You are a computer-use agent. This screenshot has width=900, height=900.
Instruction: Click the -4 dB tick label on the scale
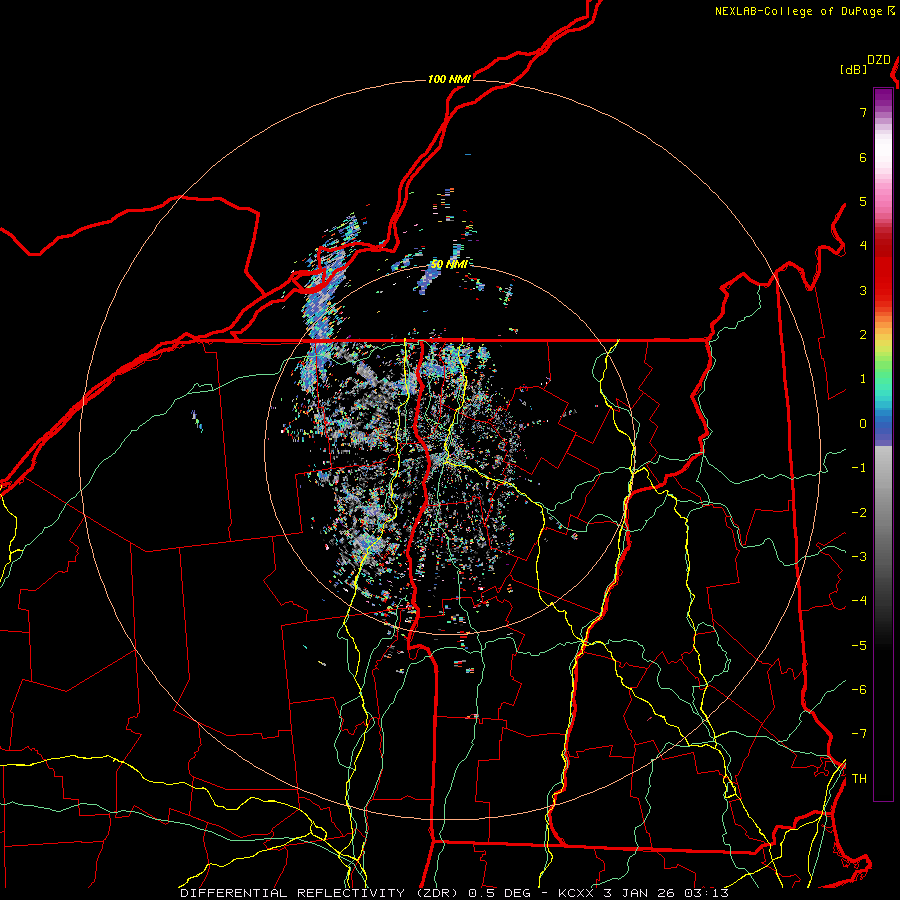[859, 601]
